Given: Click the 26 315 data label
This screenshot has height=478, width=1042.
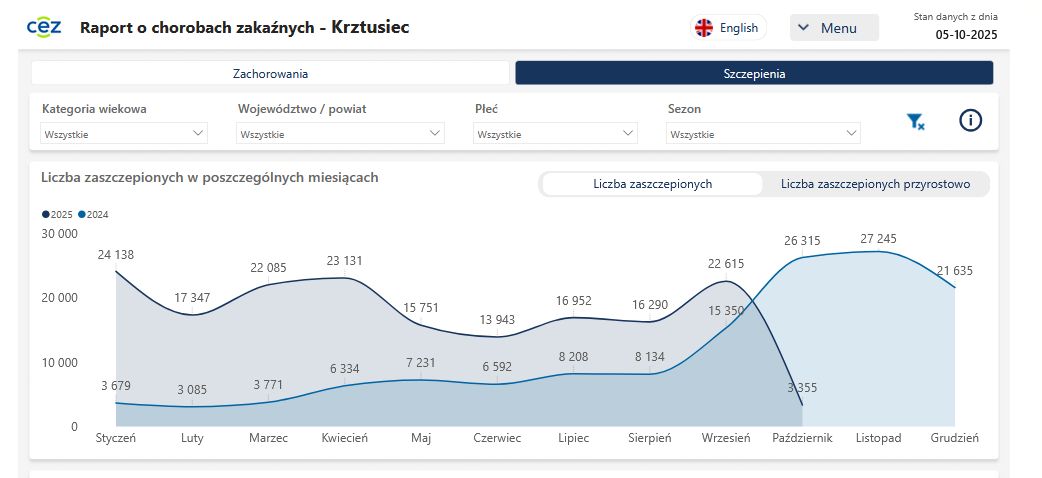Looking at the screenshot, I should (x=802, y=241).
